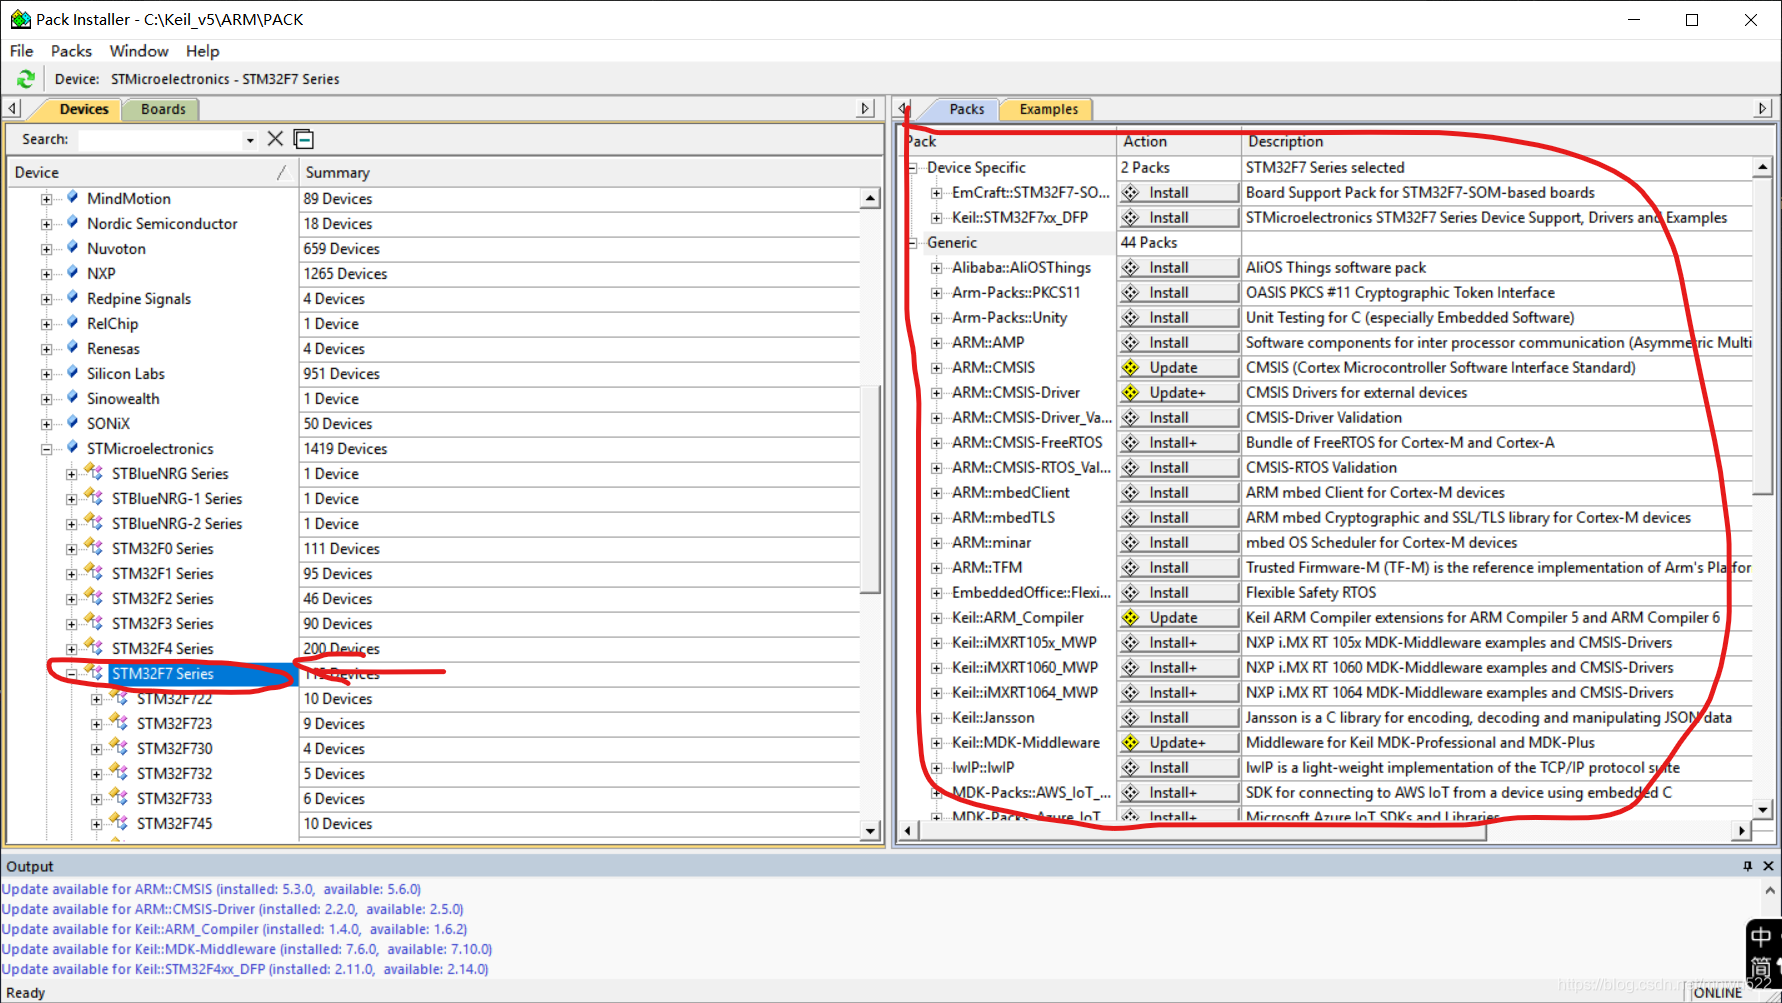Screen dimensions: 1782x1003
Task: Install the Keil::STM32F7xx_DFP pack
Action: [x=1178, y=217]
